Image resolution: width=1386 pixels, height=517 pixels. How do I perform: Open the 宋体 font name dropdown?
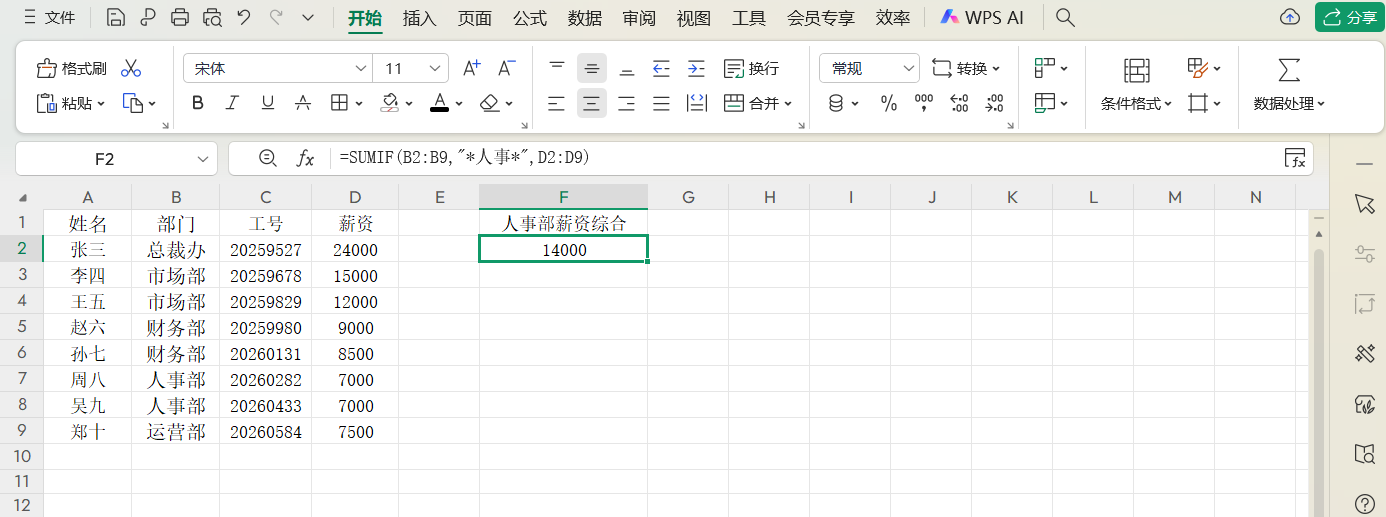tap(361, 68)
